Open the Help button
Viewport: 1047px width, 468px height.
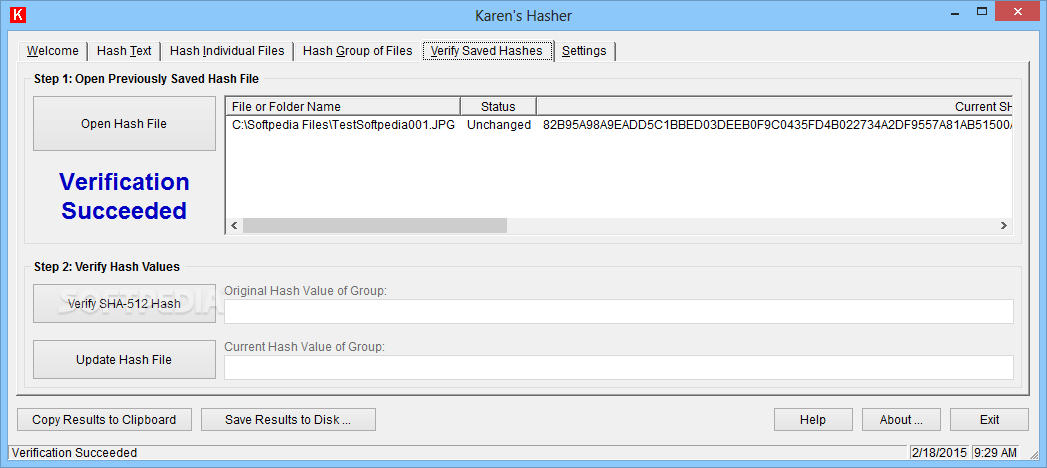[x=813, y=420]
